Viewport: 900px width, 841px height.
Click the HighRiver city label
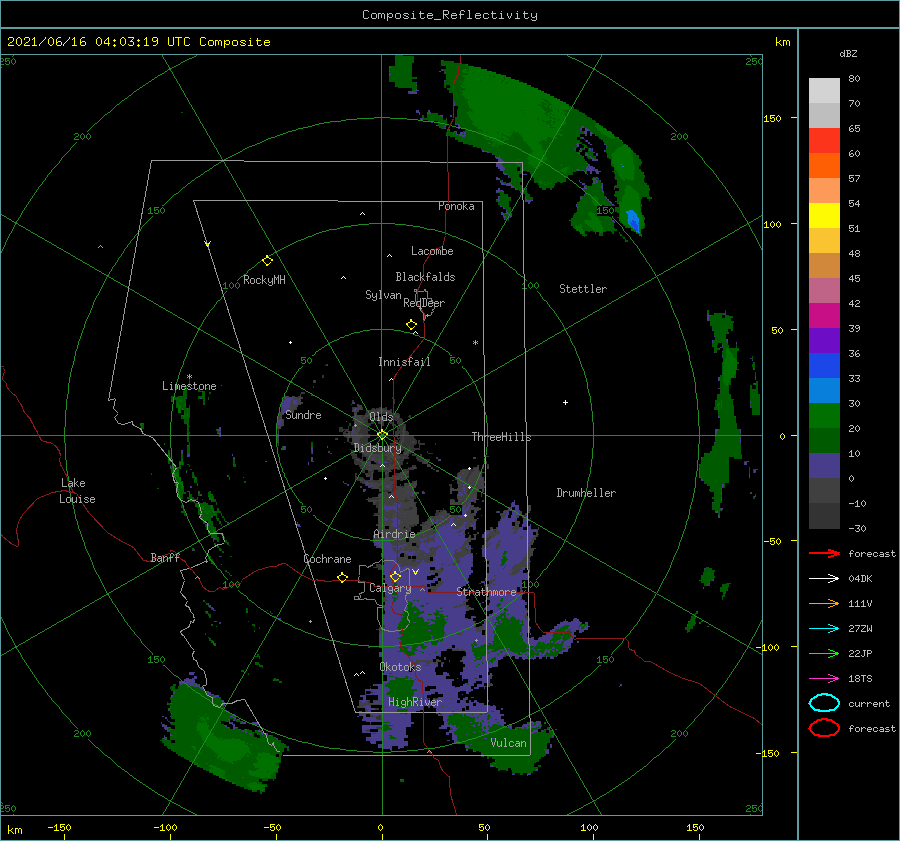415,702
